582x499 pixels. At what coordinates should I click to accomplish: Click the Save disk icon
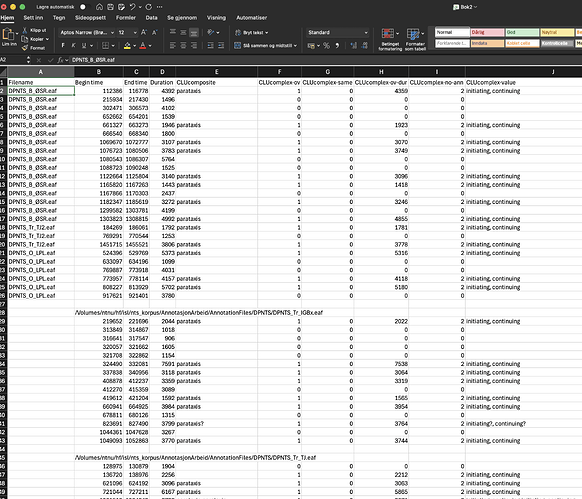[111, 7]
